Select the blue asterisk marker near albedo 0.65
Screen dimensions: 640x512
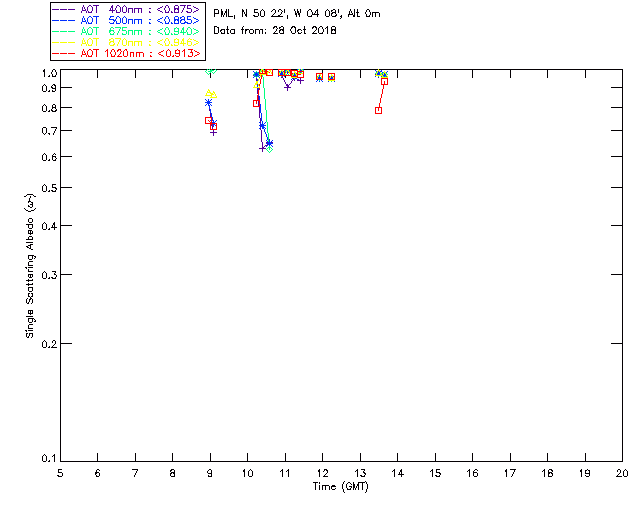click(x=269, y=143)
